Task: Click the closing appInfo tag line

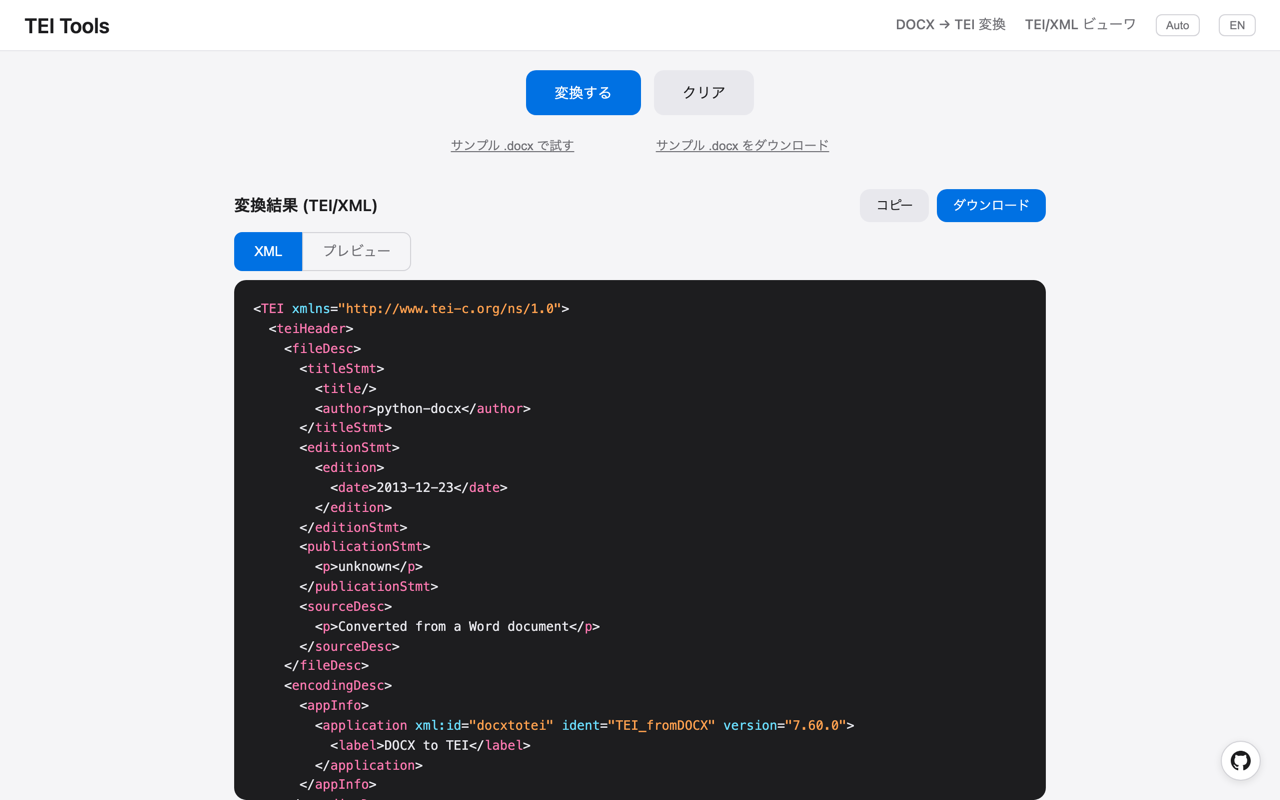Action: [x=338, y=785]
